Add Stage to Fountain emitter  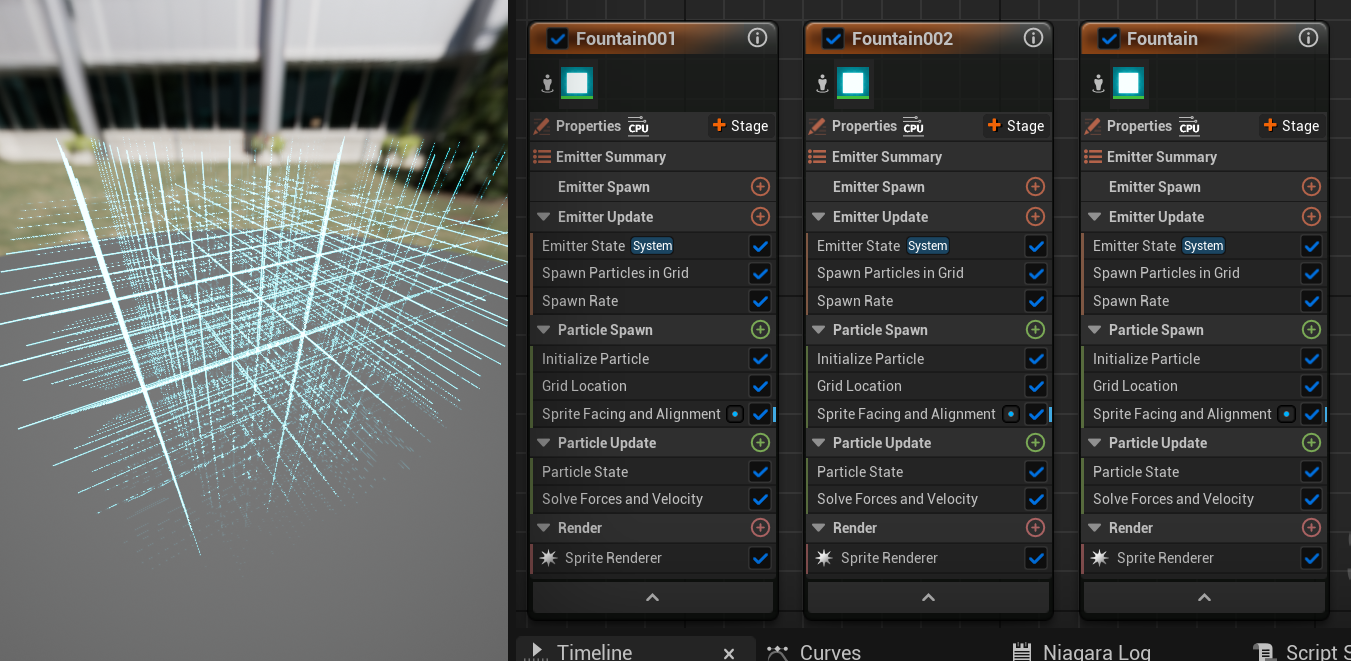(1291, 126)
